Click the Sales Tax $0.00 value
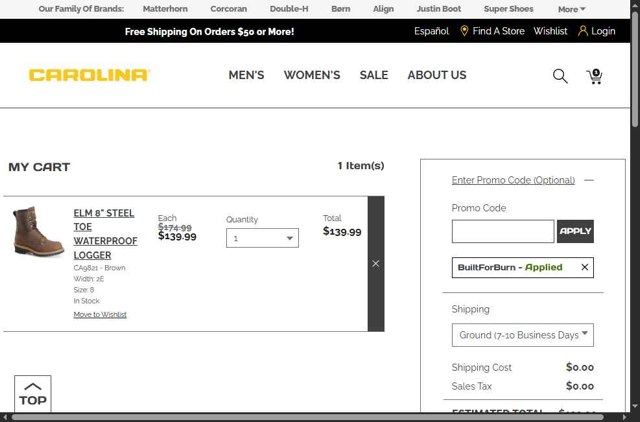The width and height of the screenshot is (640, 422). (580, 386)
